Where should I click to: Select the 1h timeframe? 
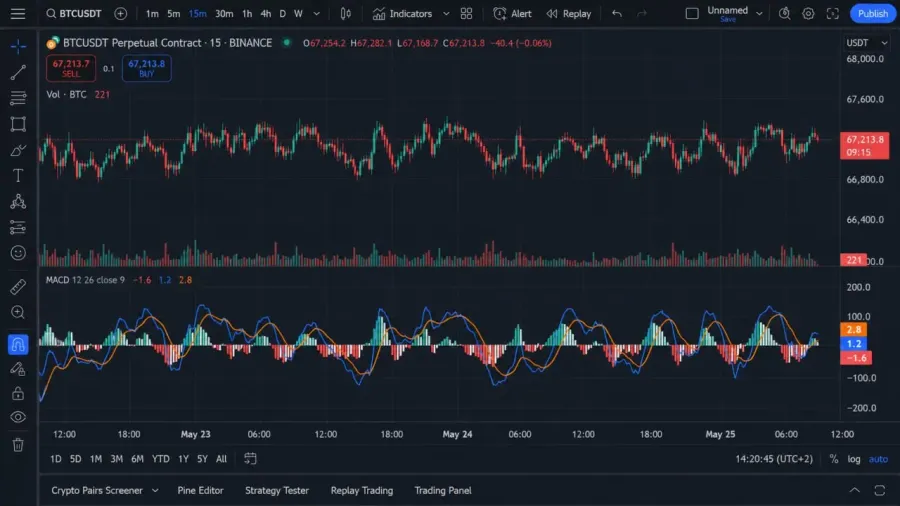pos(247,13)
